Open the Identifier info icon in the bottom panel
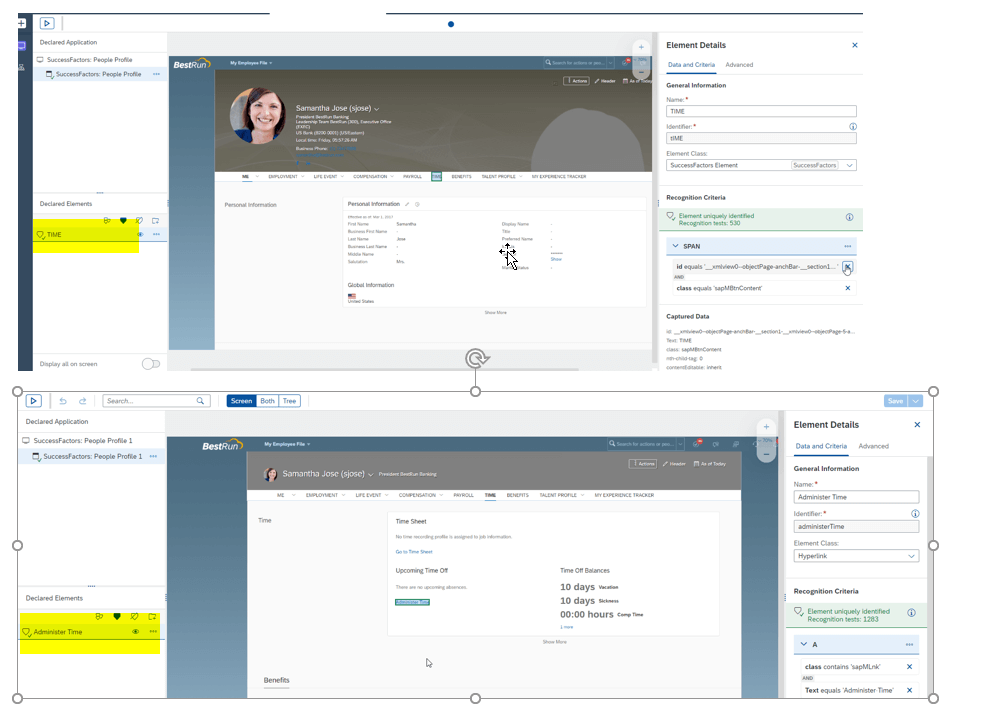This screenshot has height=725, width=1003. pos(915,514)
